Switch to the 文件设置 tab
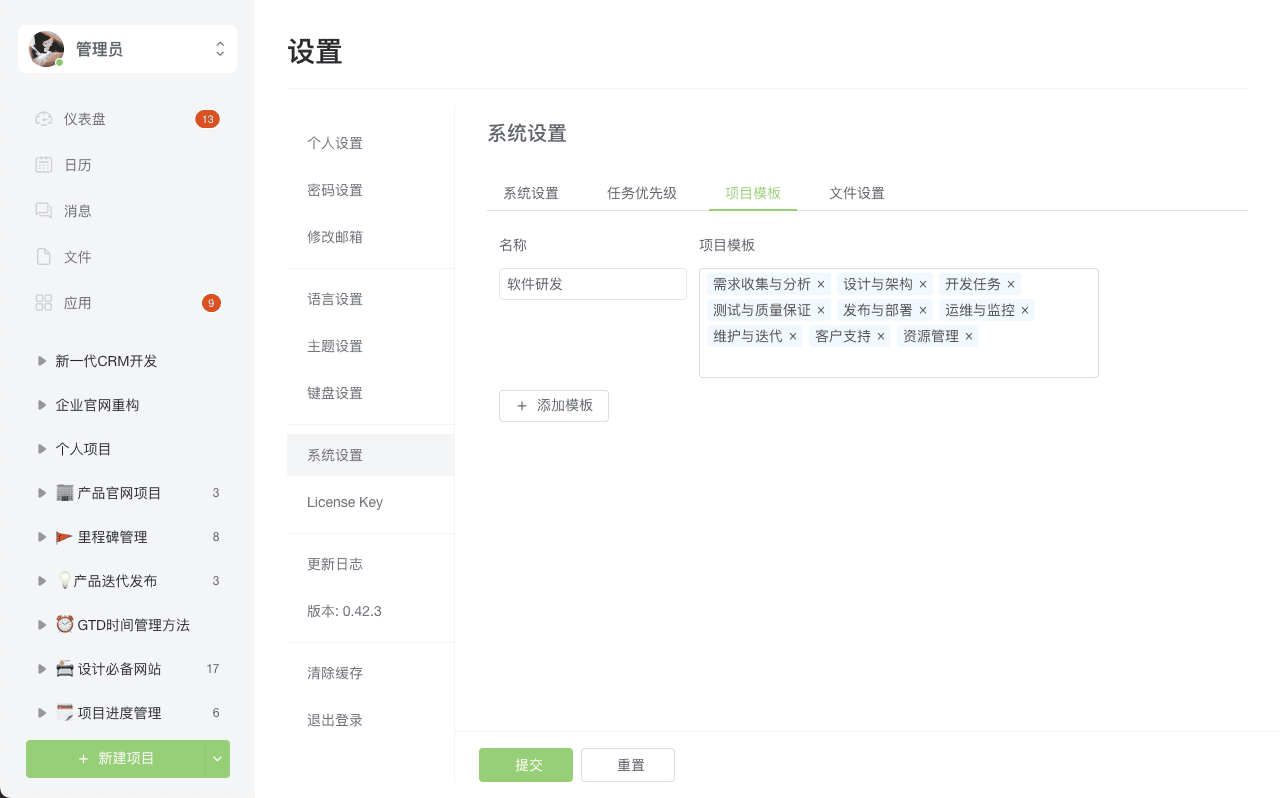1280x798 pixels. click(856, 193)
